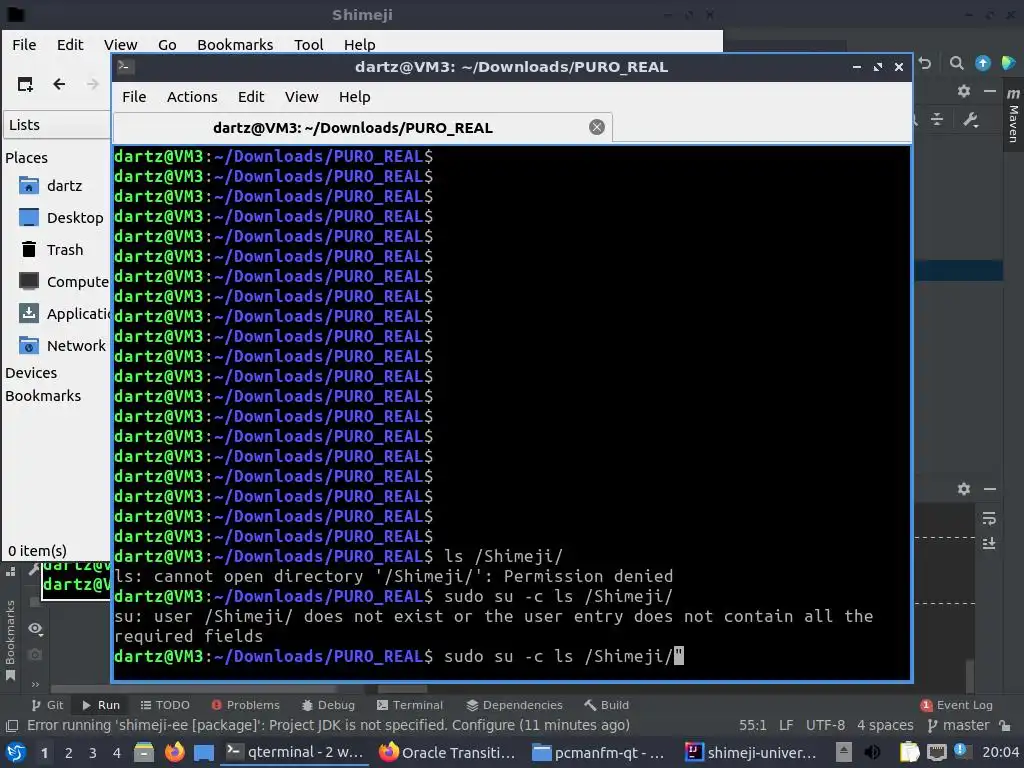Screen dimensions: 1024x768
Task: Close the PURO_REAL terminal tab
Action: click(596, 127)
